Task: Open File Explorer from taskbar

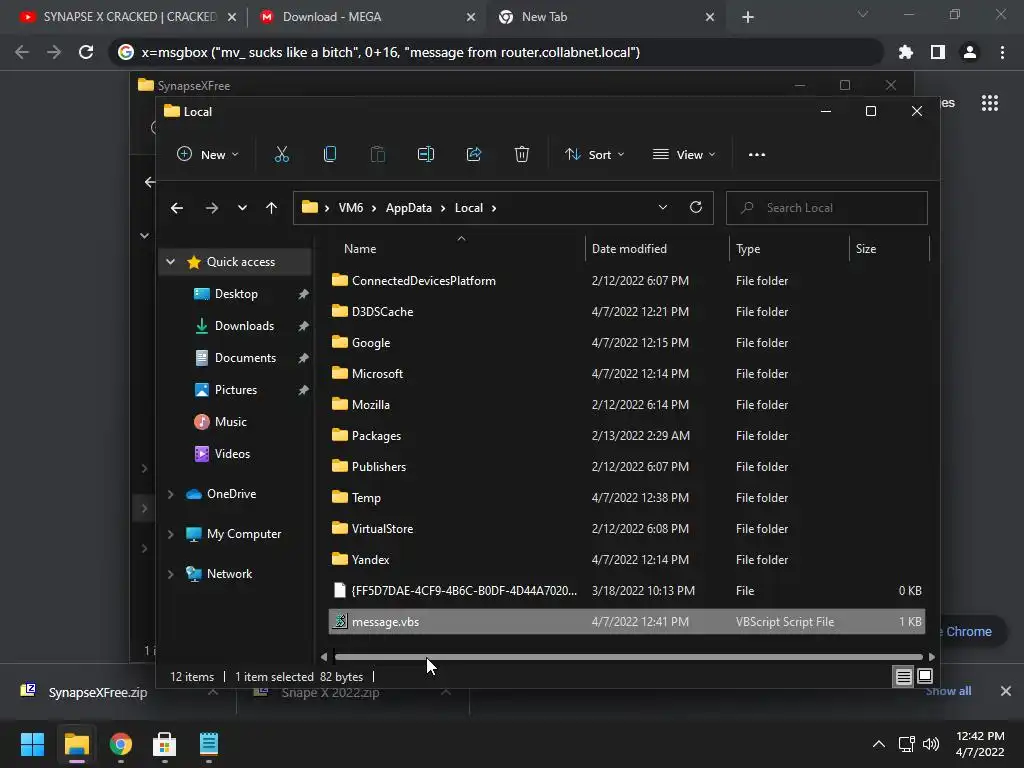Action: pos(76,744)
